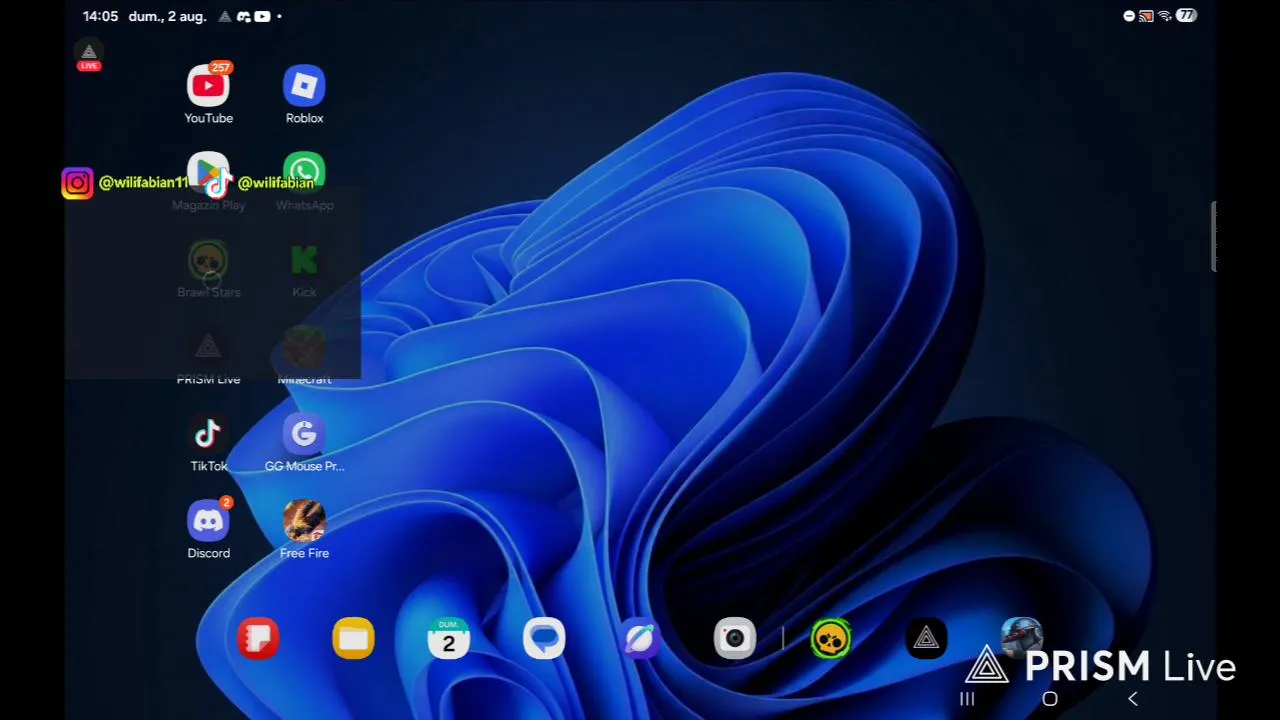Screen dimensions: 1280x720
Task: Open WhatsApp from the home screen
Action: point(304,174)
